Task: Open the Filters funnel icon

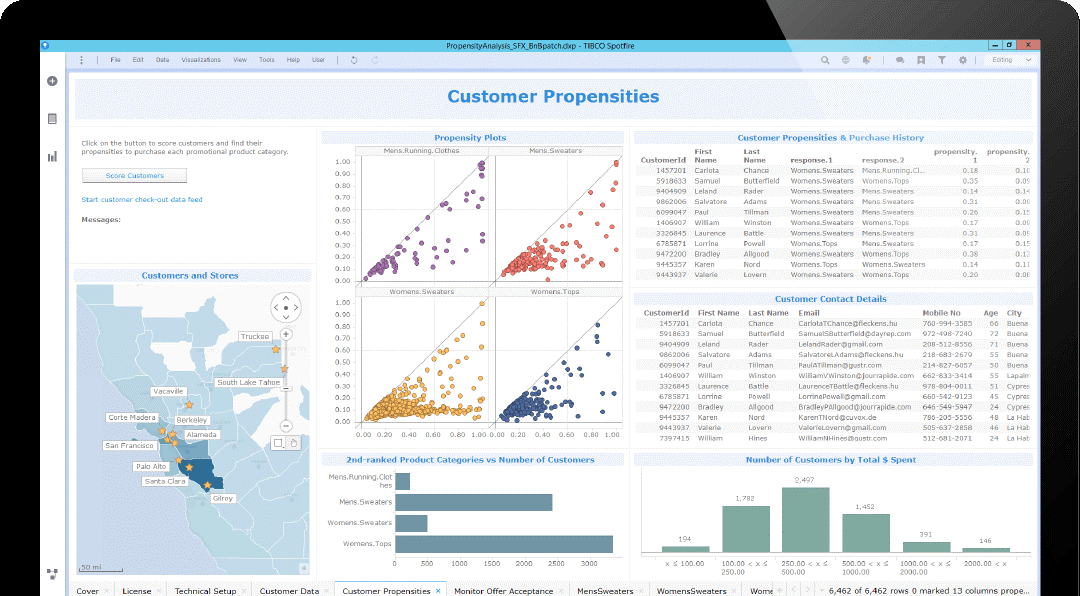Action: [942, 60]
